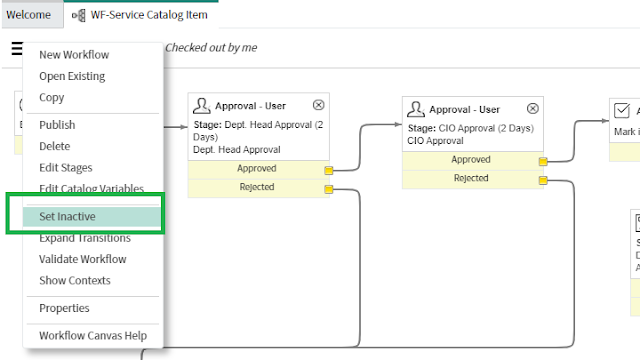Click the user icon on CIO Approval activity
This screenshot has height=360, width=640.
click(x=416, y=109)
